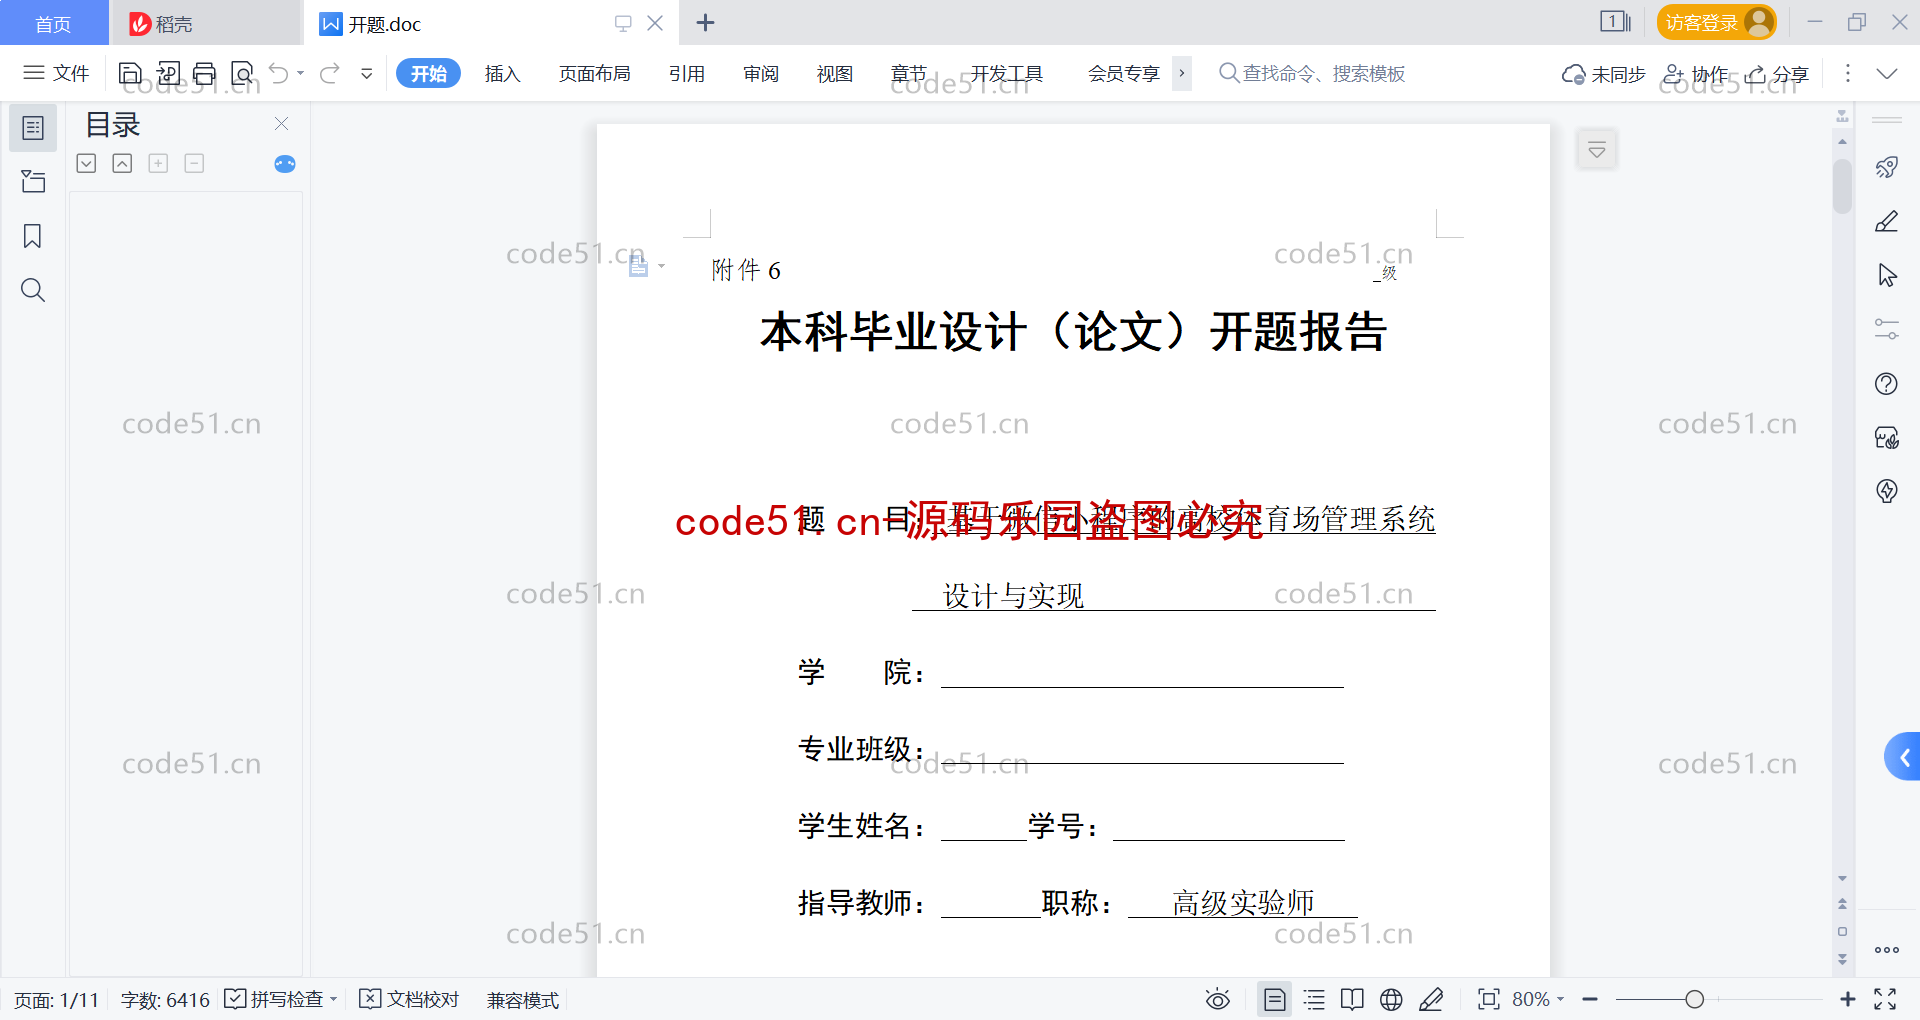The height and width of the screenshot is (1020, 1920).
Task: Collapse the ribbon chevron
Action: 1887,73
